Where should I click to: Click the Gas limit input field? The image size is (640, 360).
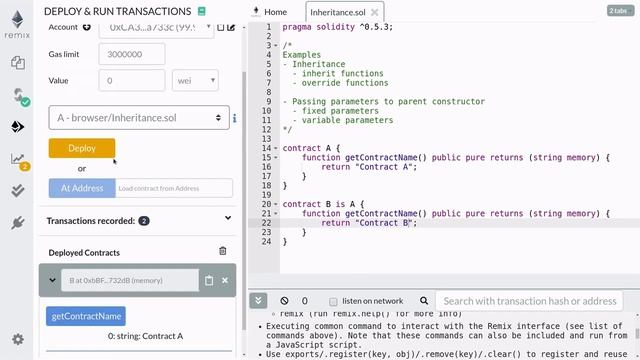pos(132,54)
